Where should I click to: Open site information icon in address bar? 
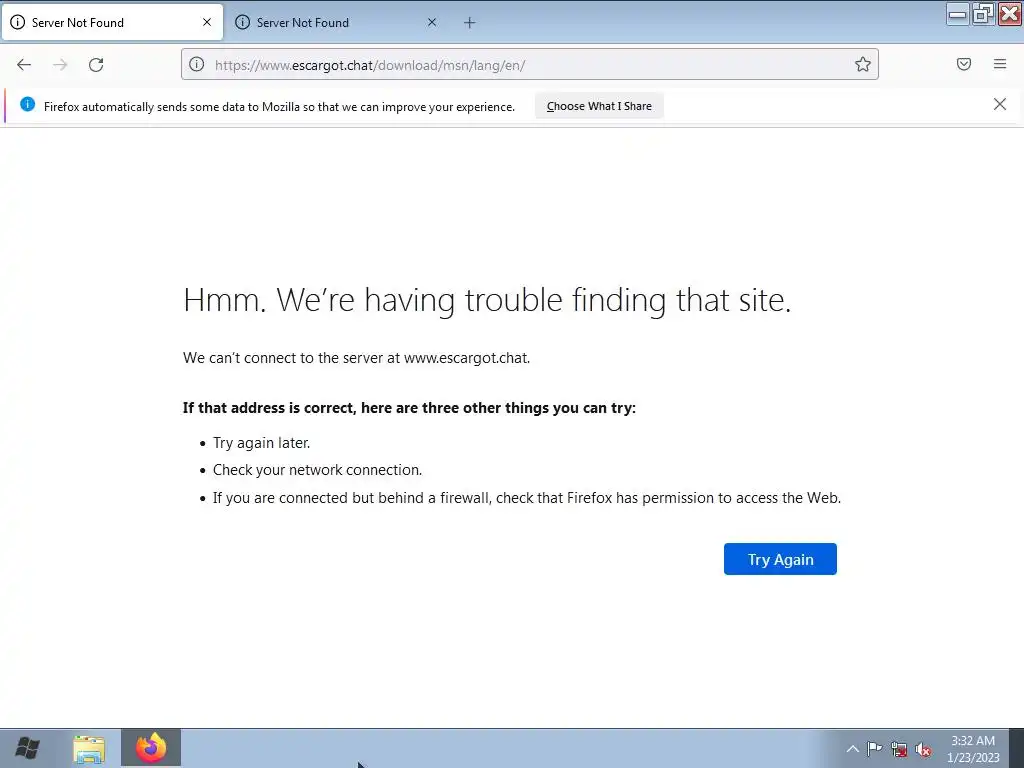click(x=197, y=65)
